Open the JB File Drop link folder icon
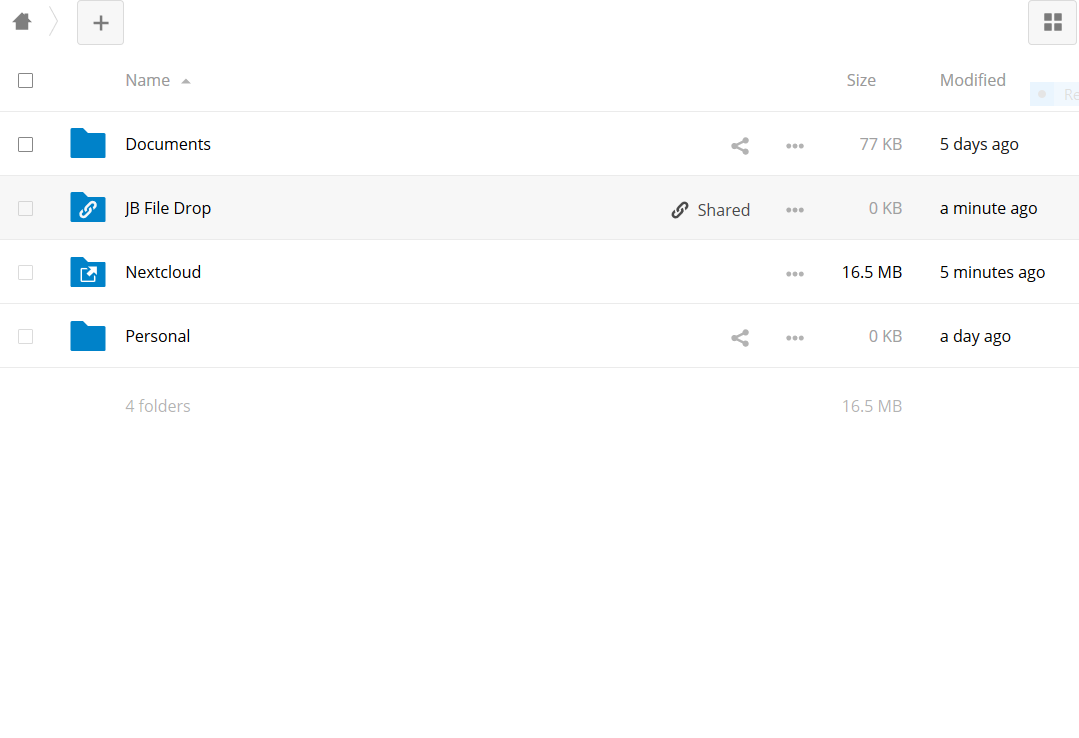1079x738 pixels. [88, 208]
